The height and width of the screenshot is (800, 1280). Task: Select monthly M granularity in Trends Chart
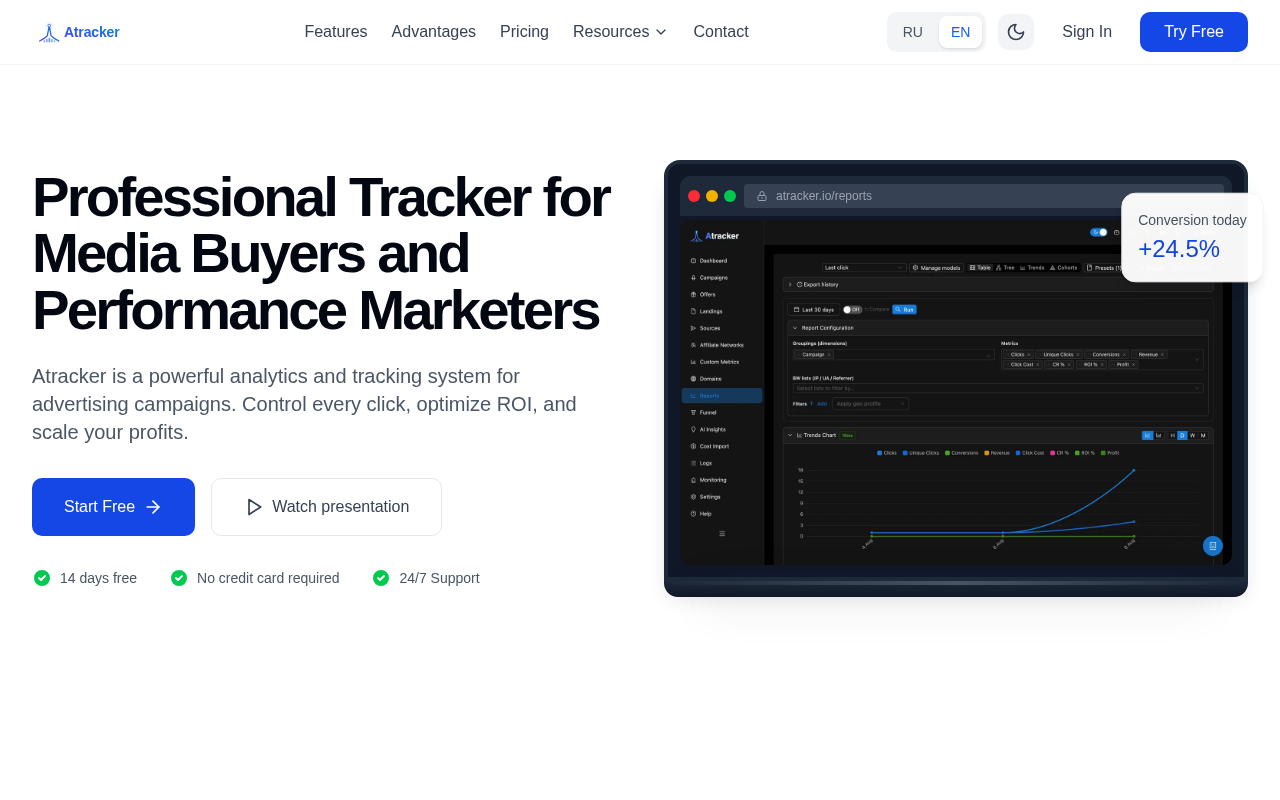click(x=1203, y=435)
